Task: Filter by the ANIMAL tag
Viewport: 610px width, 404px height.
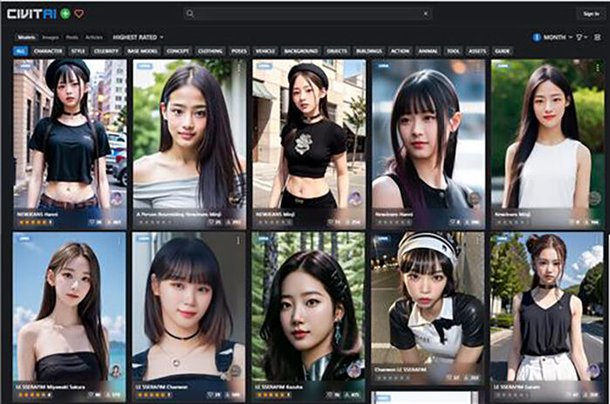Action: pos(428,51)
